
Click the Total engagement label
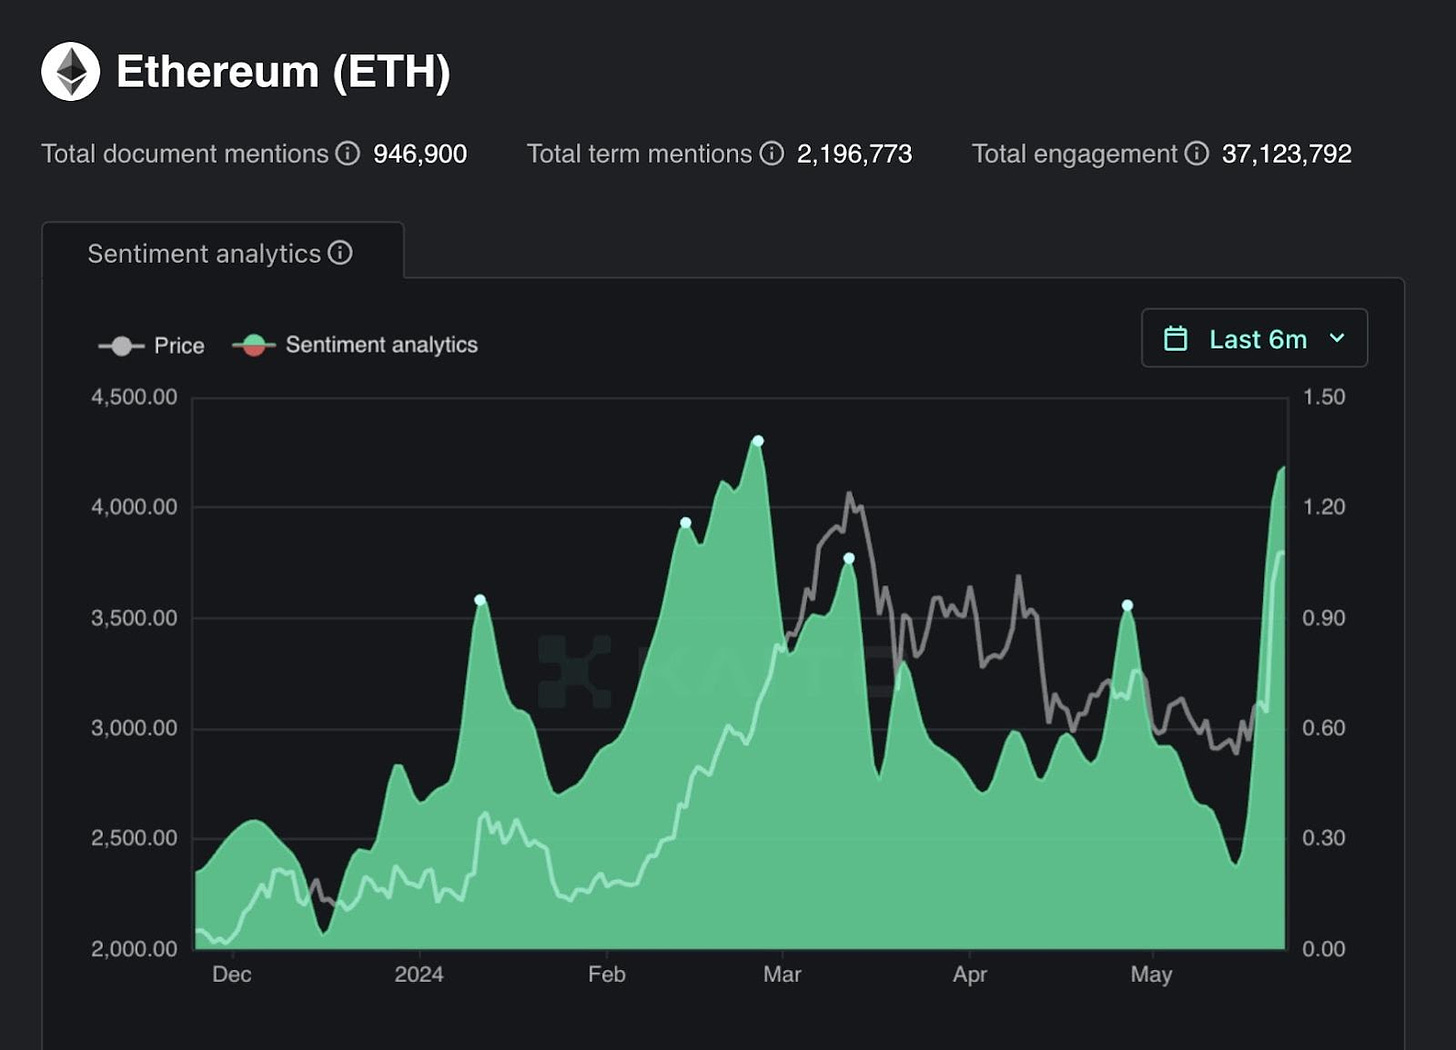[1075, 154]
